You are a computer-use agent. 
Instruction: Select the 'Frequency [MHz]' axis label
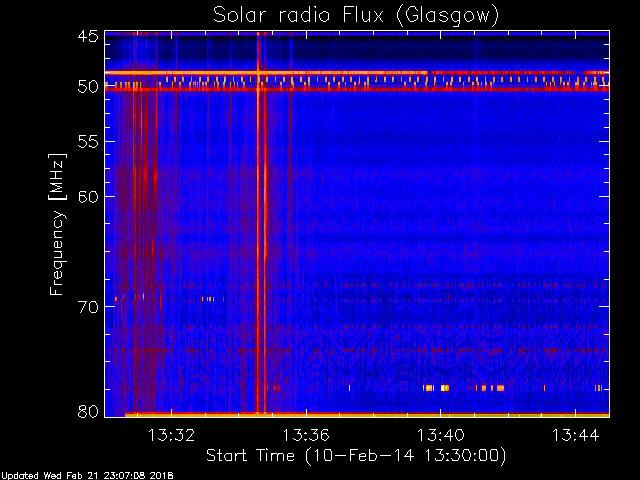click(x=57, y=224)
